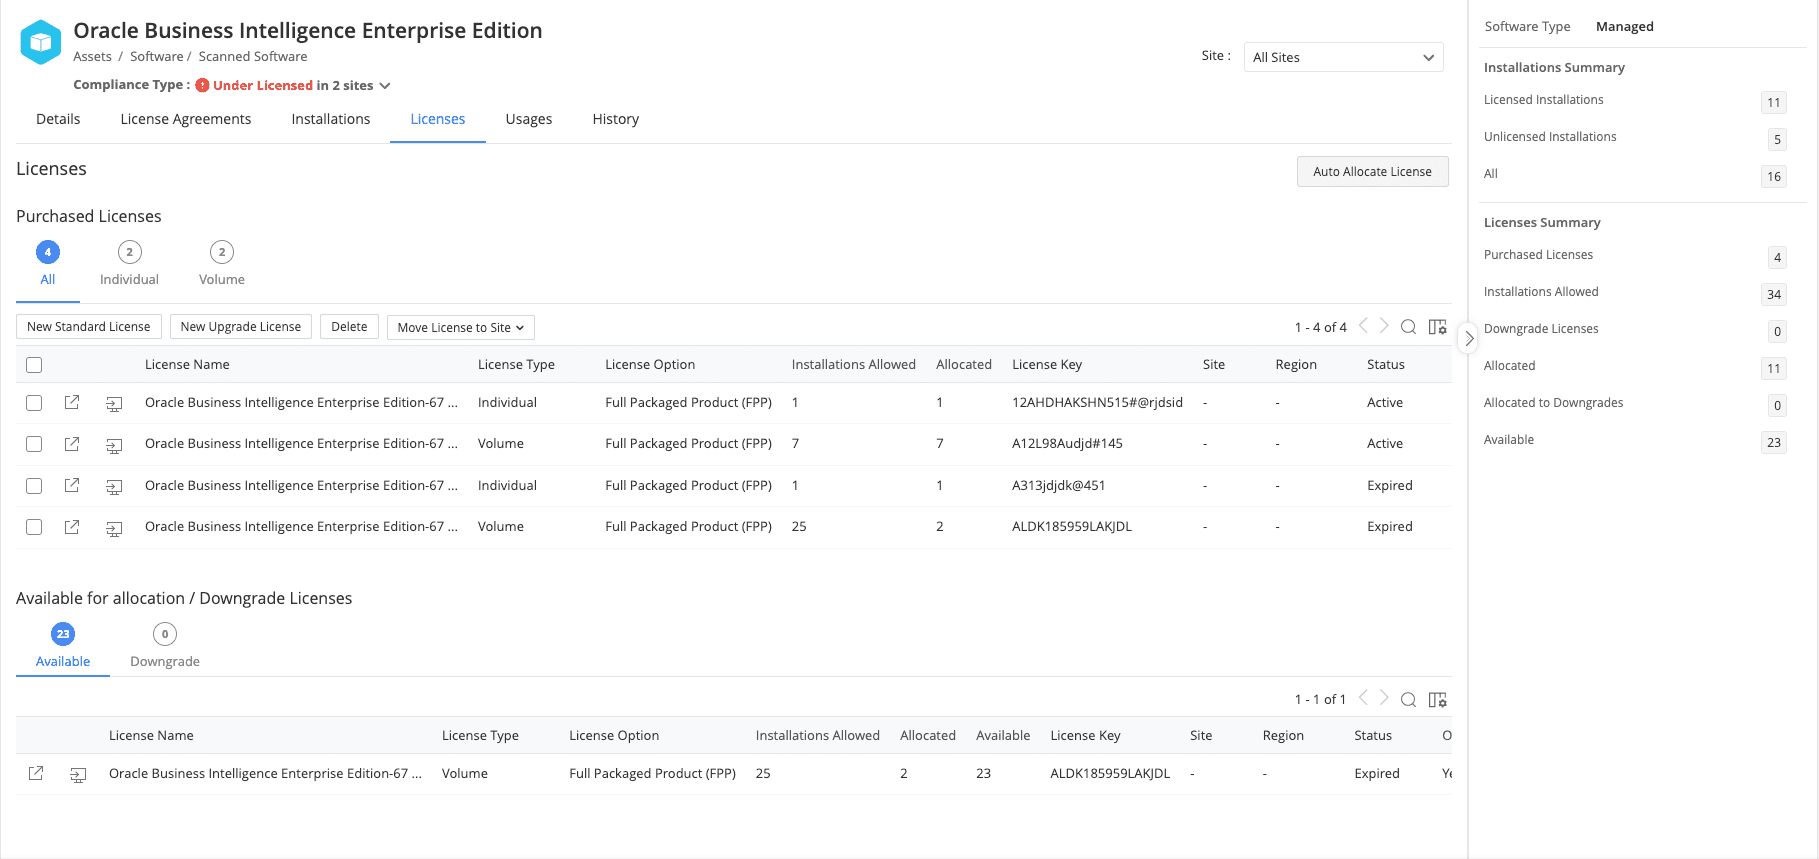Click license key ALDK185959LAKJDL in Available table
The image size is (1819, 859).
click(x=1110, y=774)
